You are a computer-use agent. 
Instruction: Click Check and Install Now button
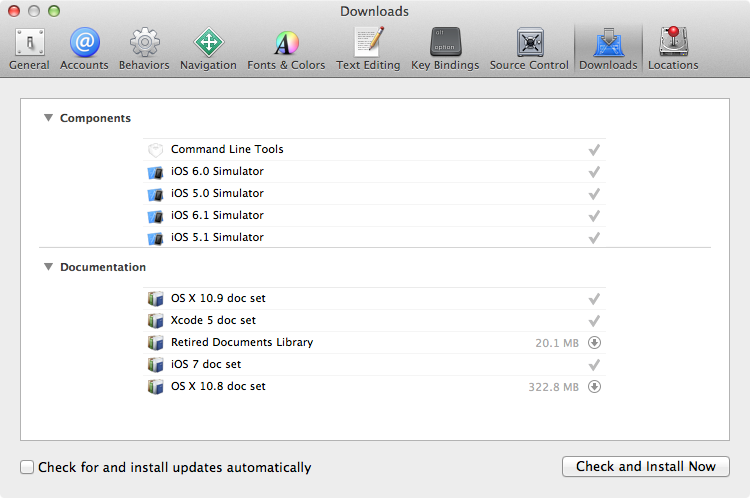[x=646, y=466]
